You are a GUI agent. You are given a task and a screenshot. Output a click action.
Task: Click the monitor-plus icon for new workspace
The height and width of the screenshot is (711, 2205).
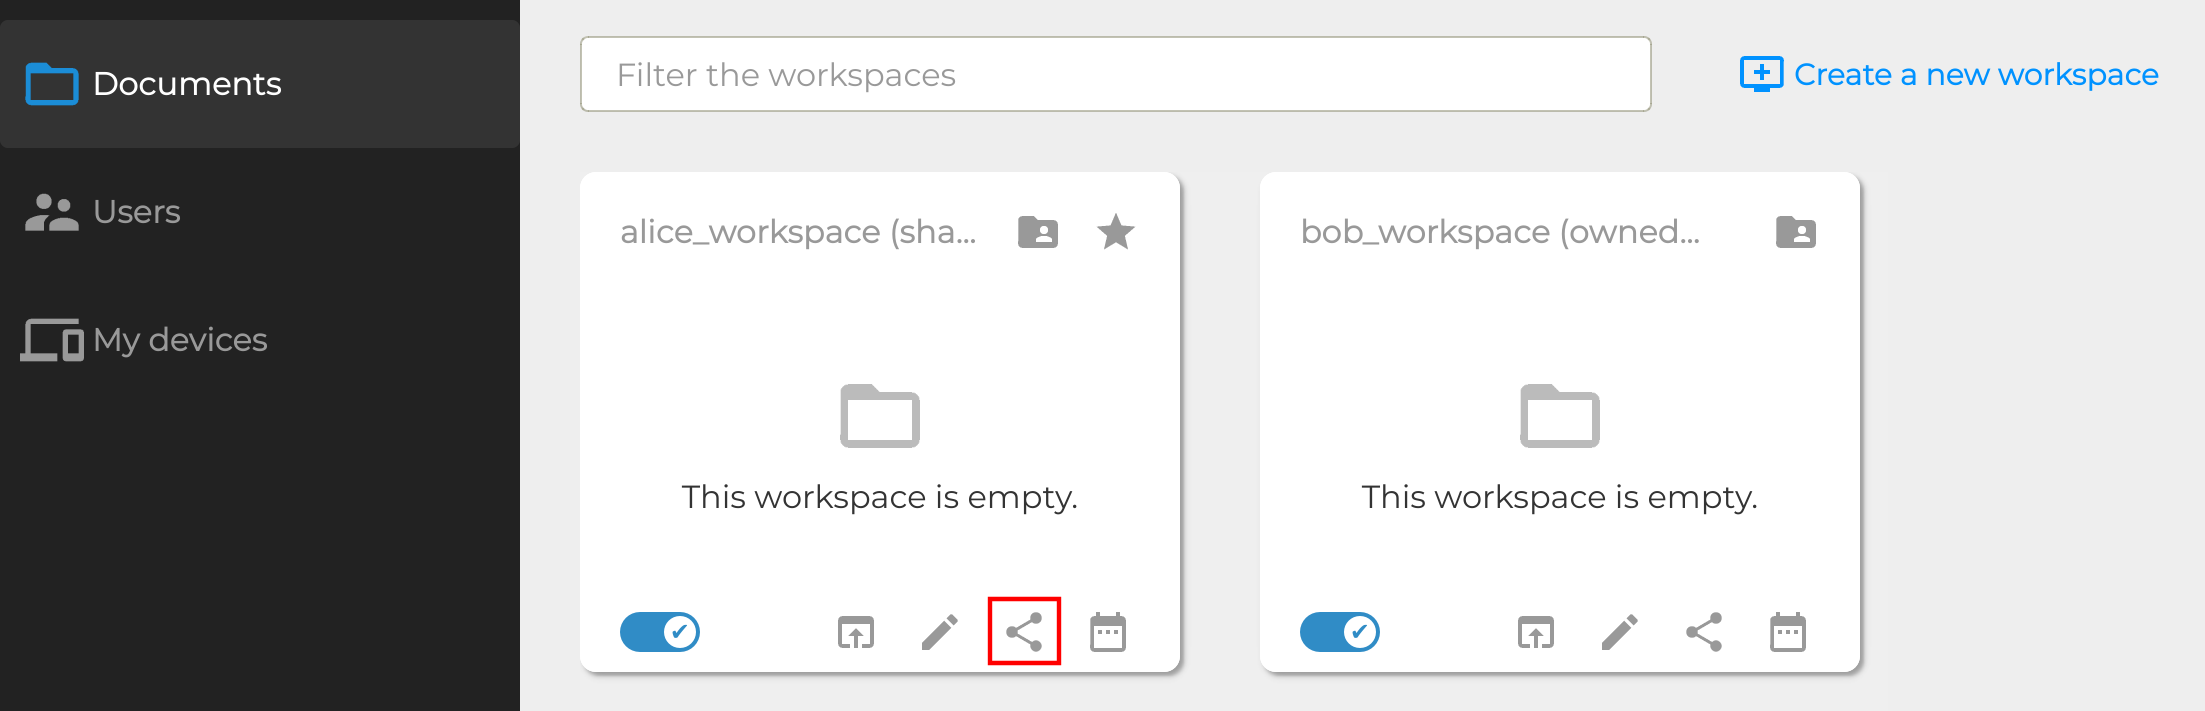click(x=1761, y=74)
